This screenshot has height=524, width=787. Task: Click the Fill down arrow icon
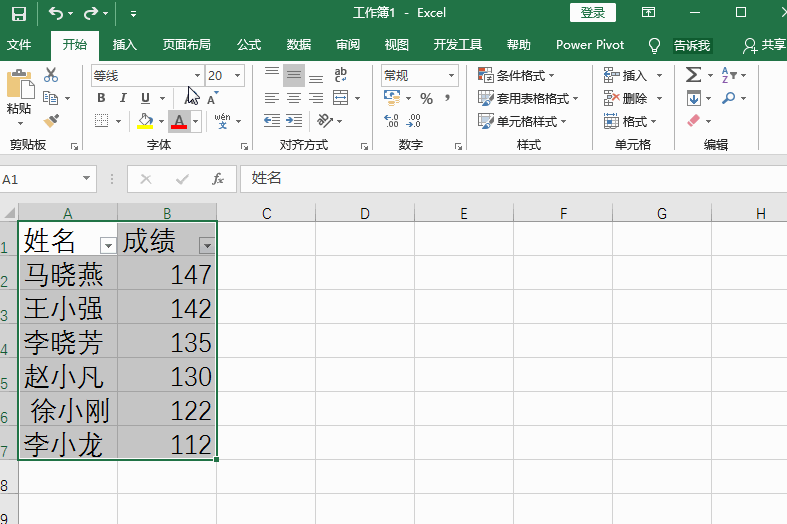tap(694, 98)
